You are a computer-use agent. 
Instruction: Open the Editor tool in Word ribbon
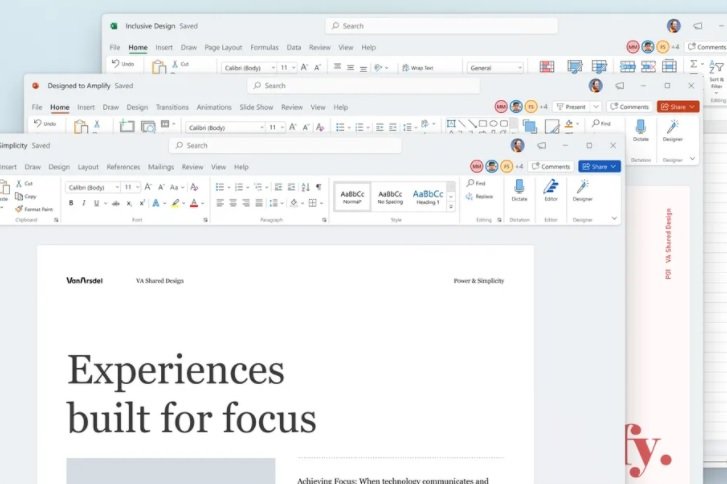click(x=551, y=190)
